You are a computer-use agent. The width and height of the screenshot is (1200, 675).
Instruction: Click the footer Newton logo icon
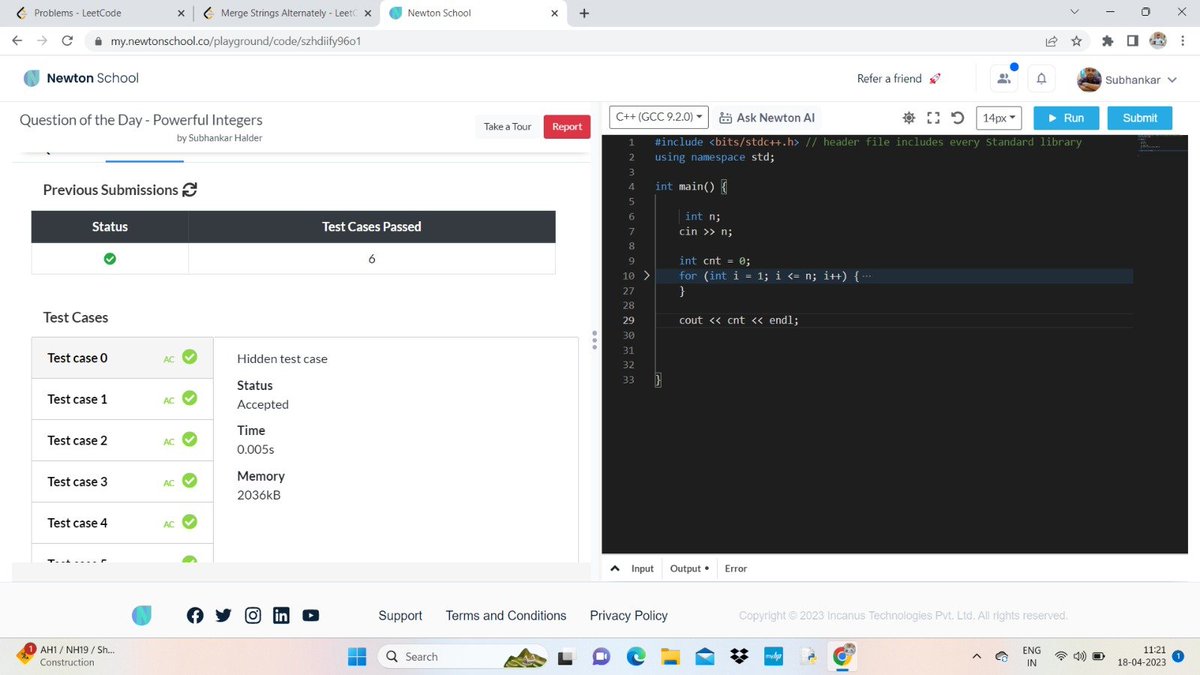[142, 616]
